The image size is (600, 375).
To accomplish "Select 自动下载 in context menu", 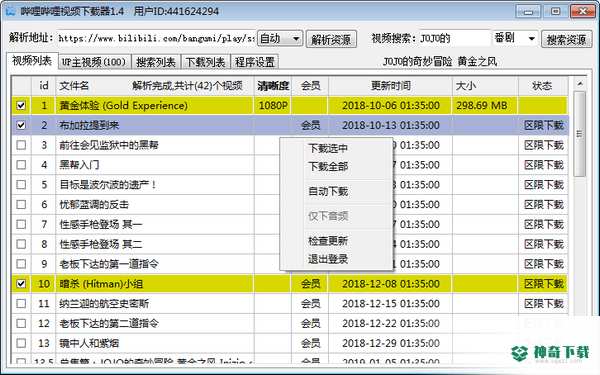I will 328,191.
